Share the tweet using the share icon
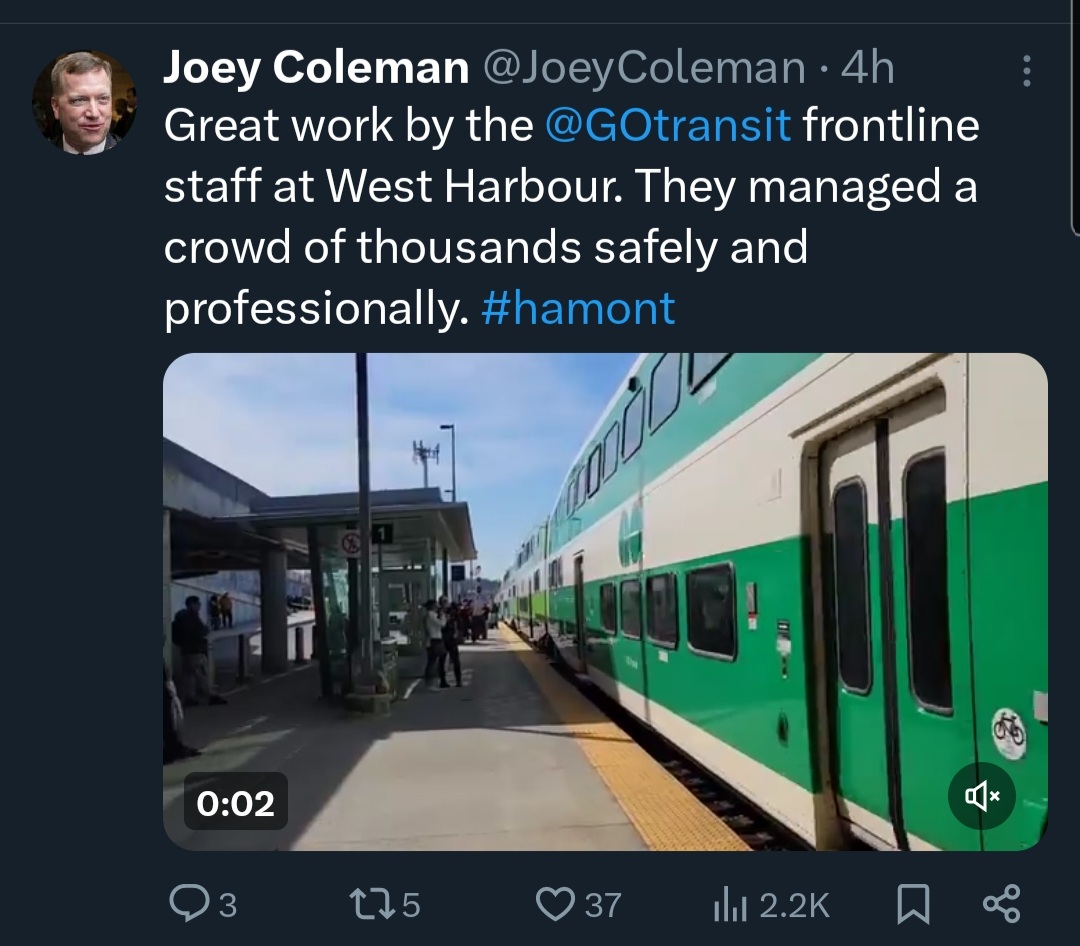The height and width of the screenshot is (946, 1080). coord(1001,905)
